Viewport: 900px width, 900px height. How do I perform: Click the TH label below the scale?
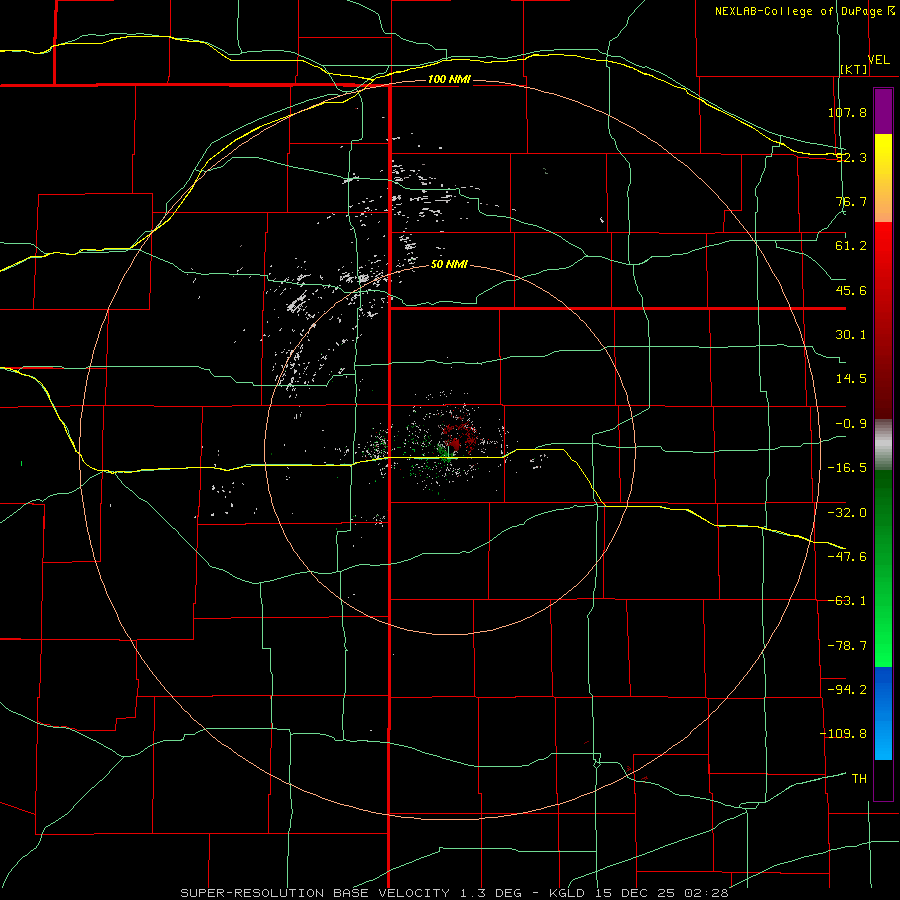point(859,778)
